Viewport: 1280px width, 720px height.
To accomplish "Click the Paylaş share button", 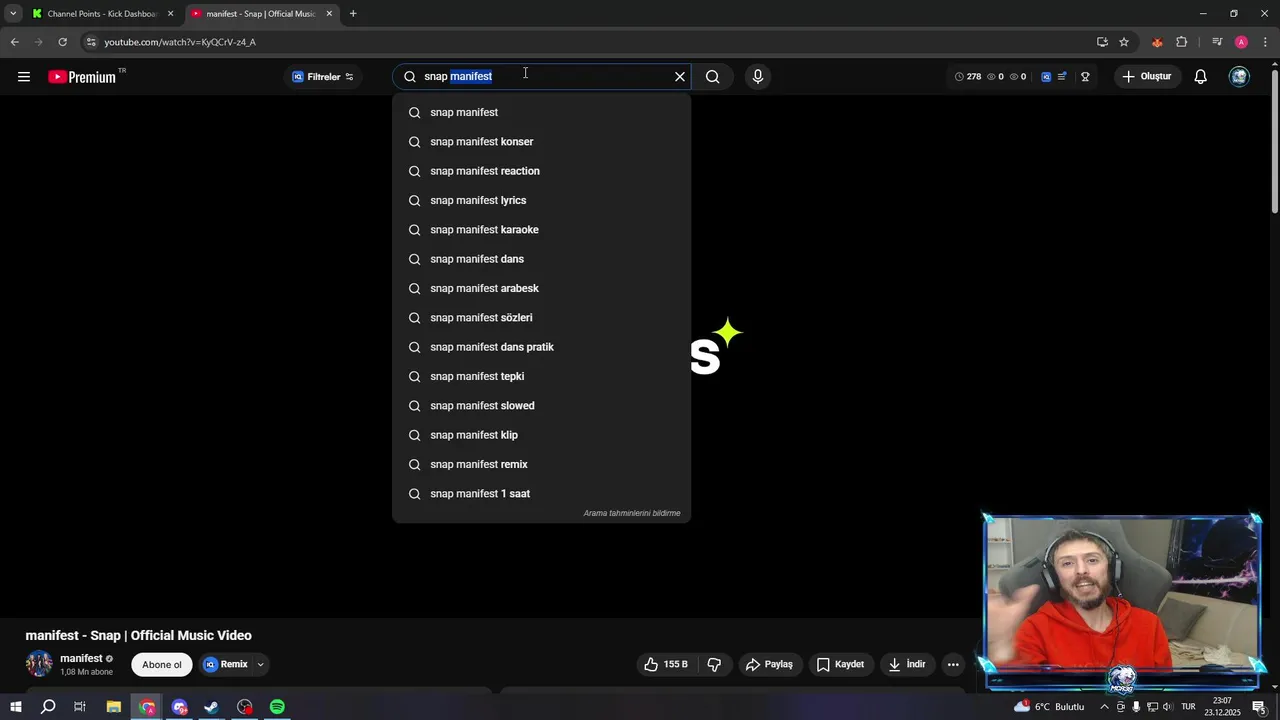I will tap(769, 665).
